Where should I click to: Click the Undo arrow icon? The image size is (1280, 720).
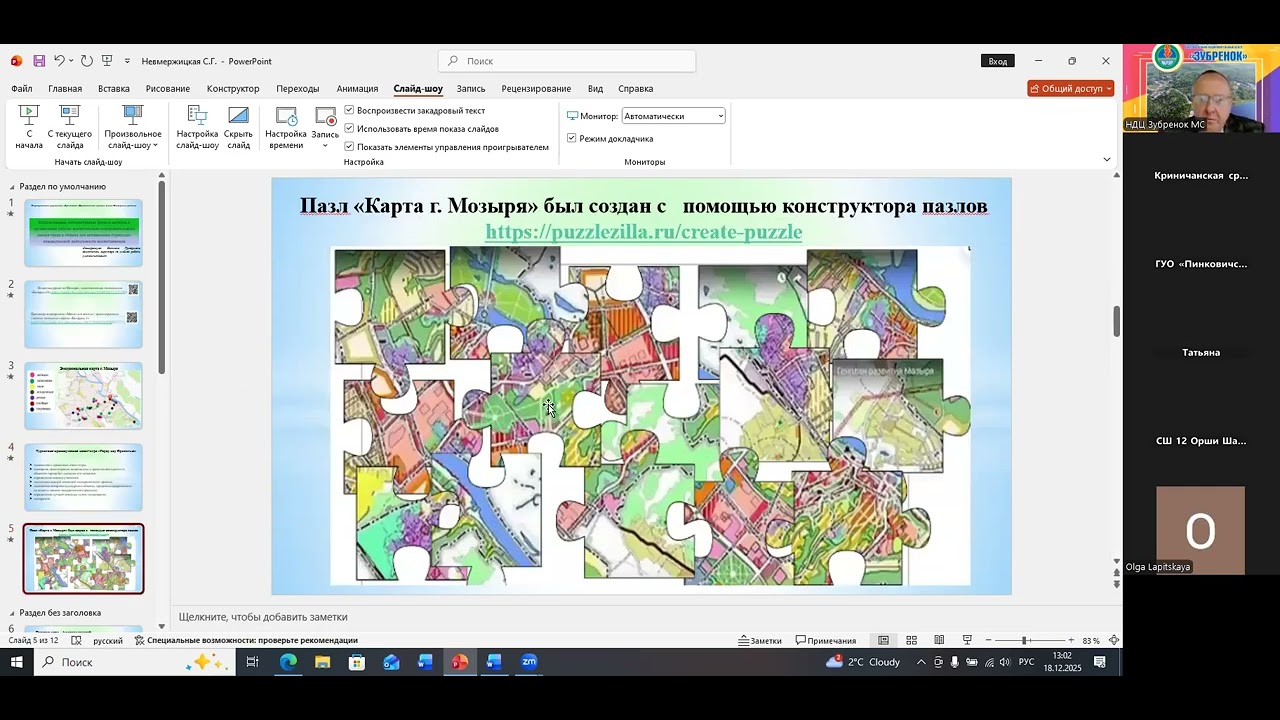(x=59, y=61)
